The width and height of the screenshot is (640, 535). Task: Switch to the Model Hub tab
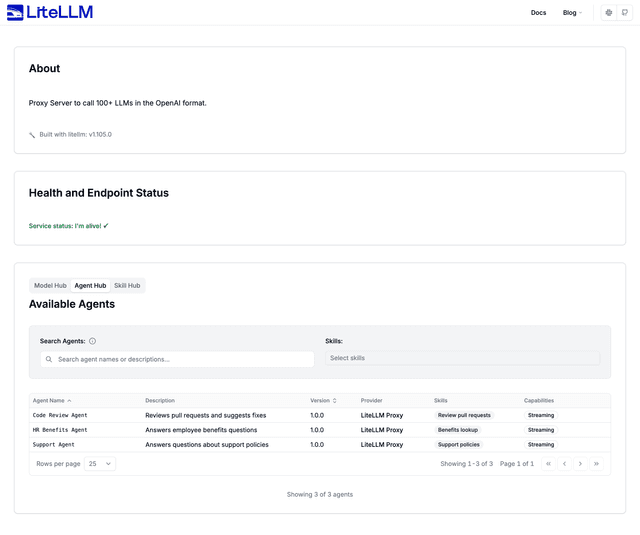point(50,285)
